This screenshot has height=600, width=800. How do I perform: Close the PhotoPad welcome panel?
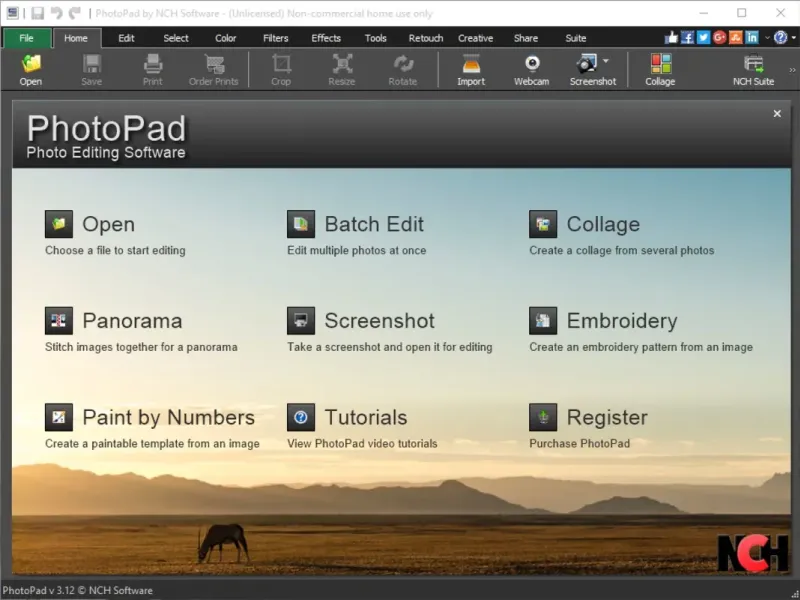[x=777, y=113]
